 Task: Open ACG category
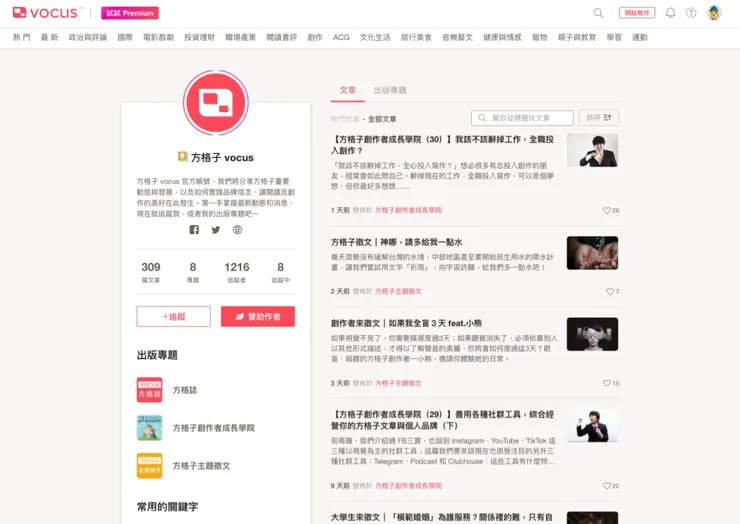pyautogui.click(x=341, y=37)
